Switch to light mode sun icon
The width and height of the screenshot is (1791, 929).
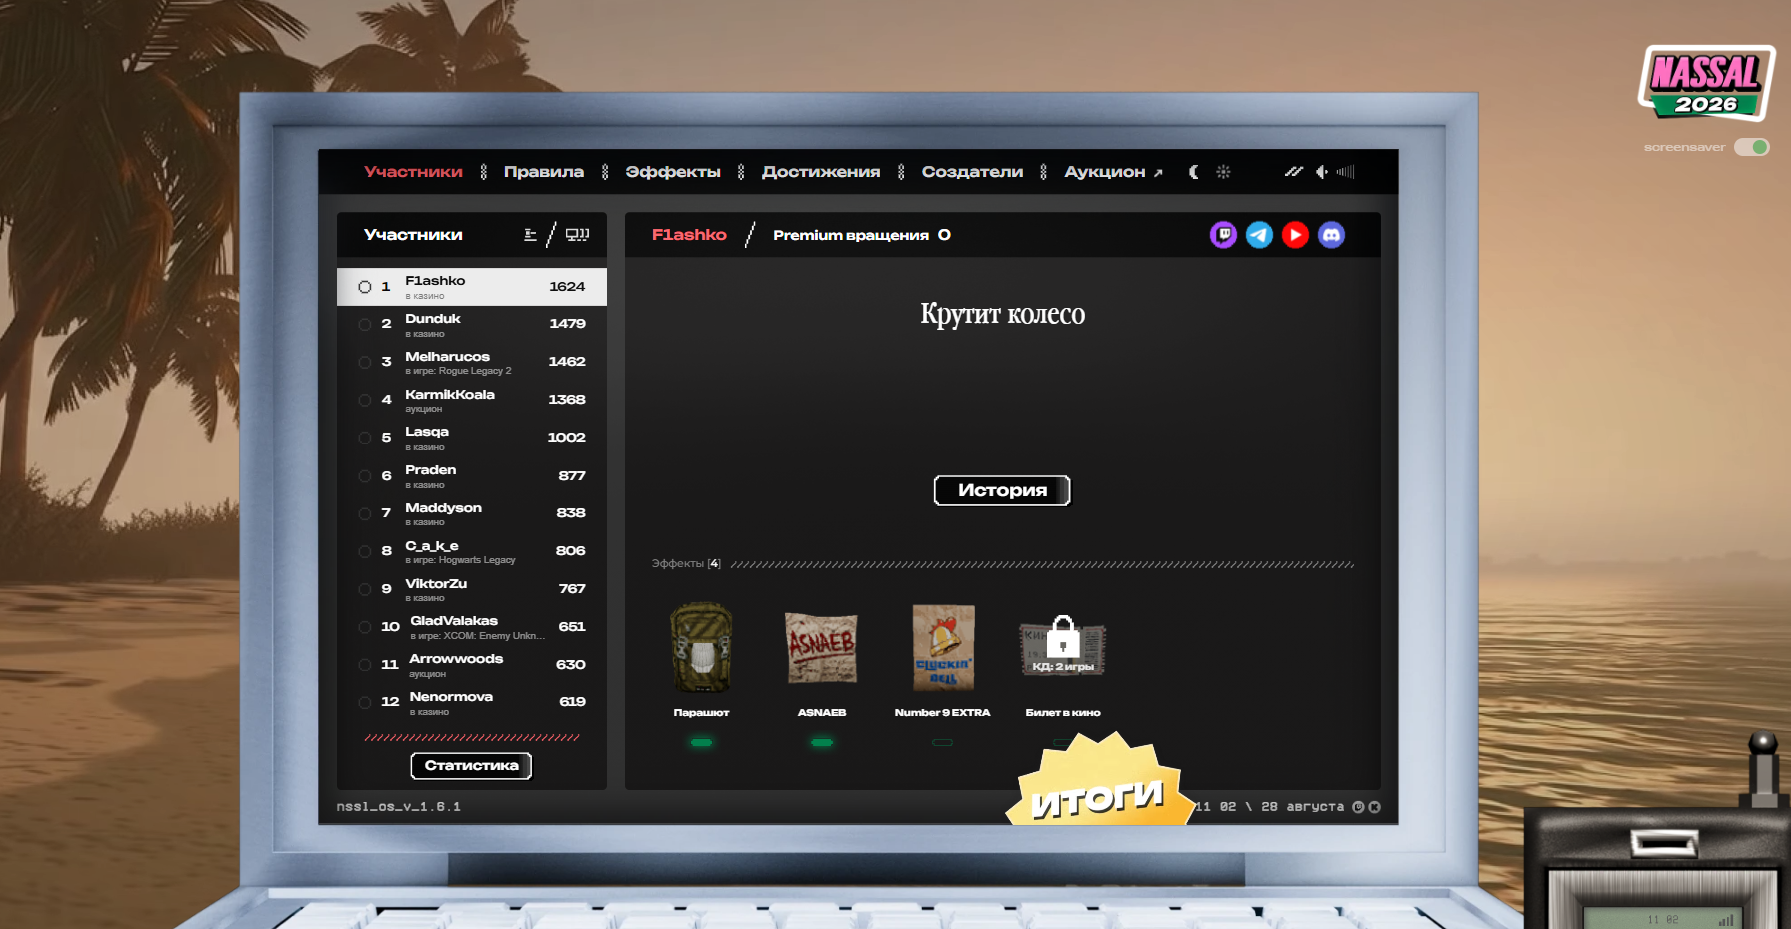(1223, 172)
